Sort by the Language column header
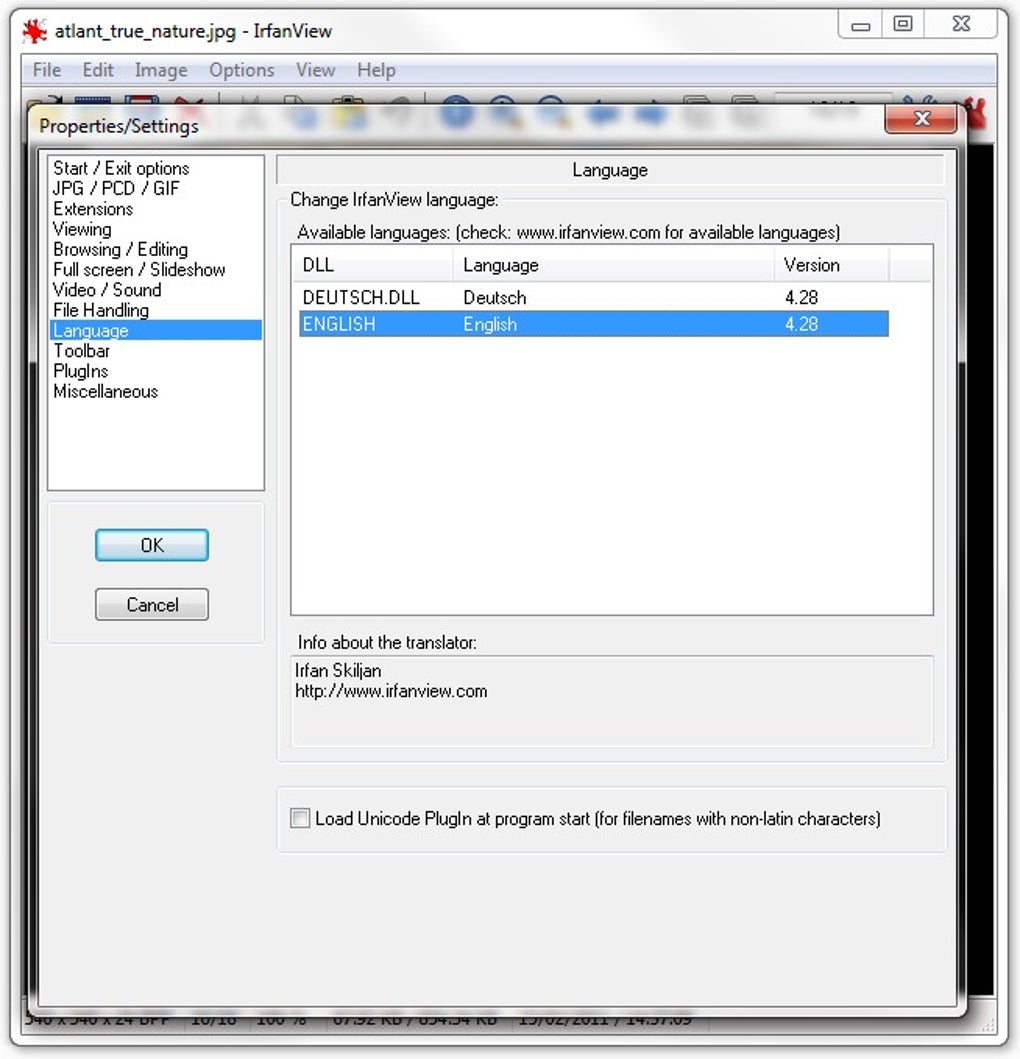Viewport: 1020px width, 1059px height. [613, 265]
